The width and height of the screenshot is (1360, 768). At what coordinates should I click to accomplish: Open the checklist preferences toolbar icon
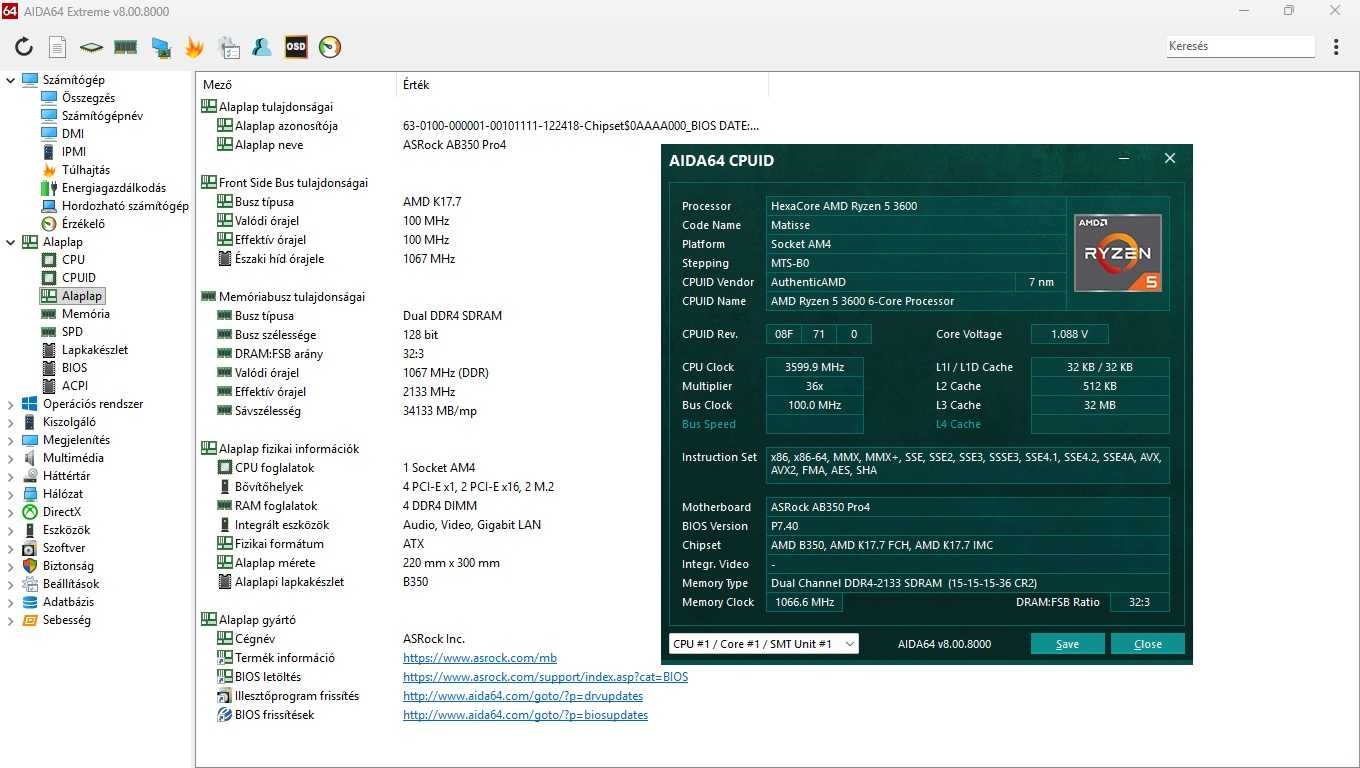tap(229, 47)
